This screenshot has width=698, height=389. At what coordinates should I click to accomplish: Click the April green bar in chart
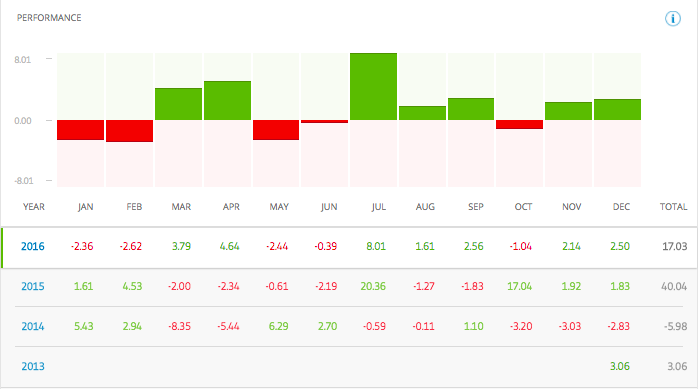click(227, 101)
